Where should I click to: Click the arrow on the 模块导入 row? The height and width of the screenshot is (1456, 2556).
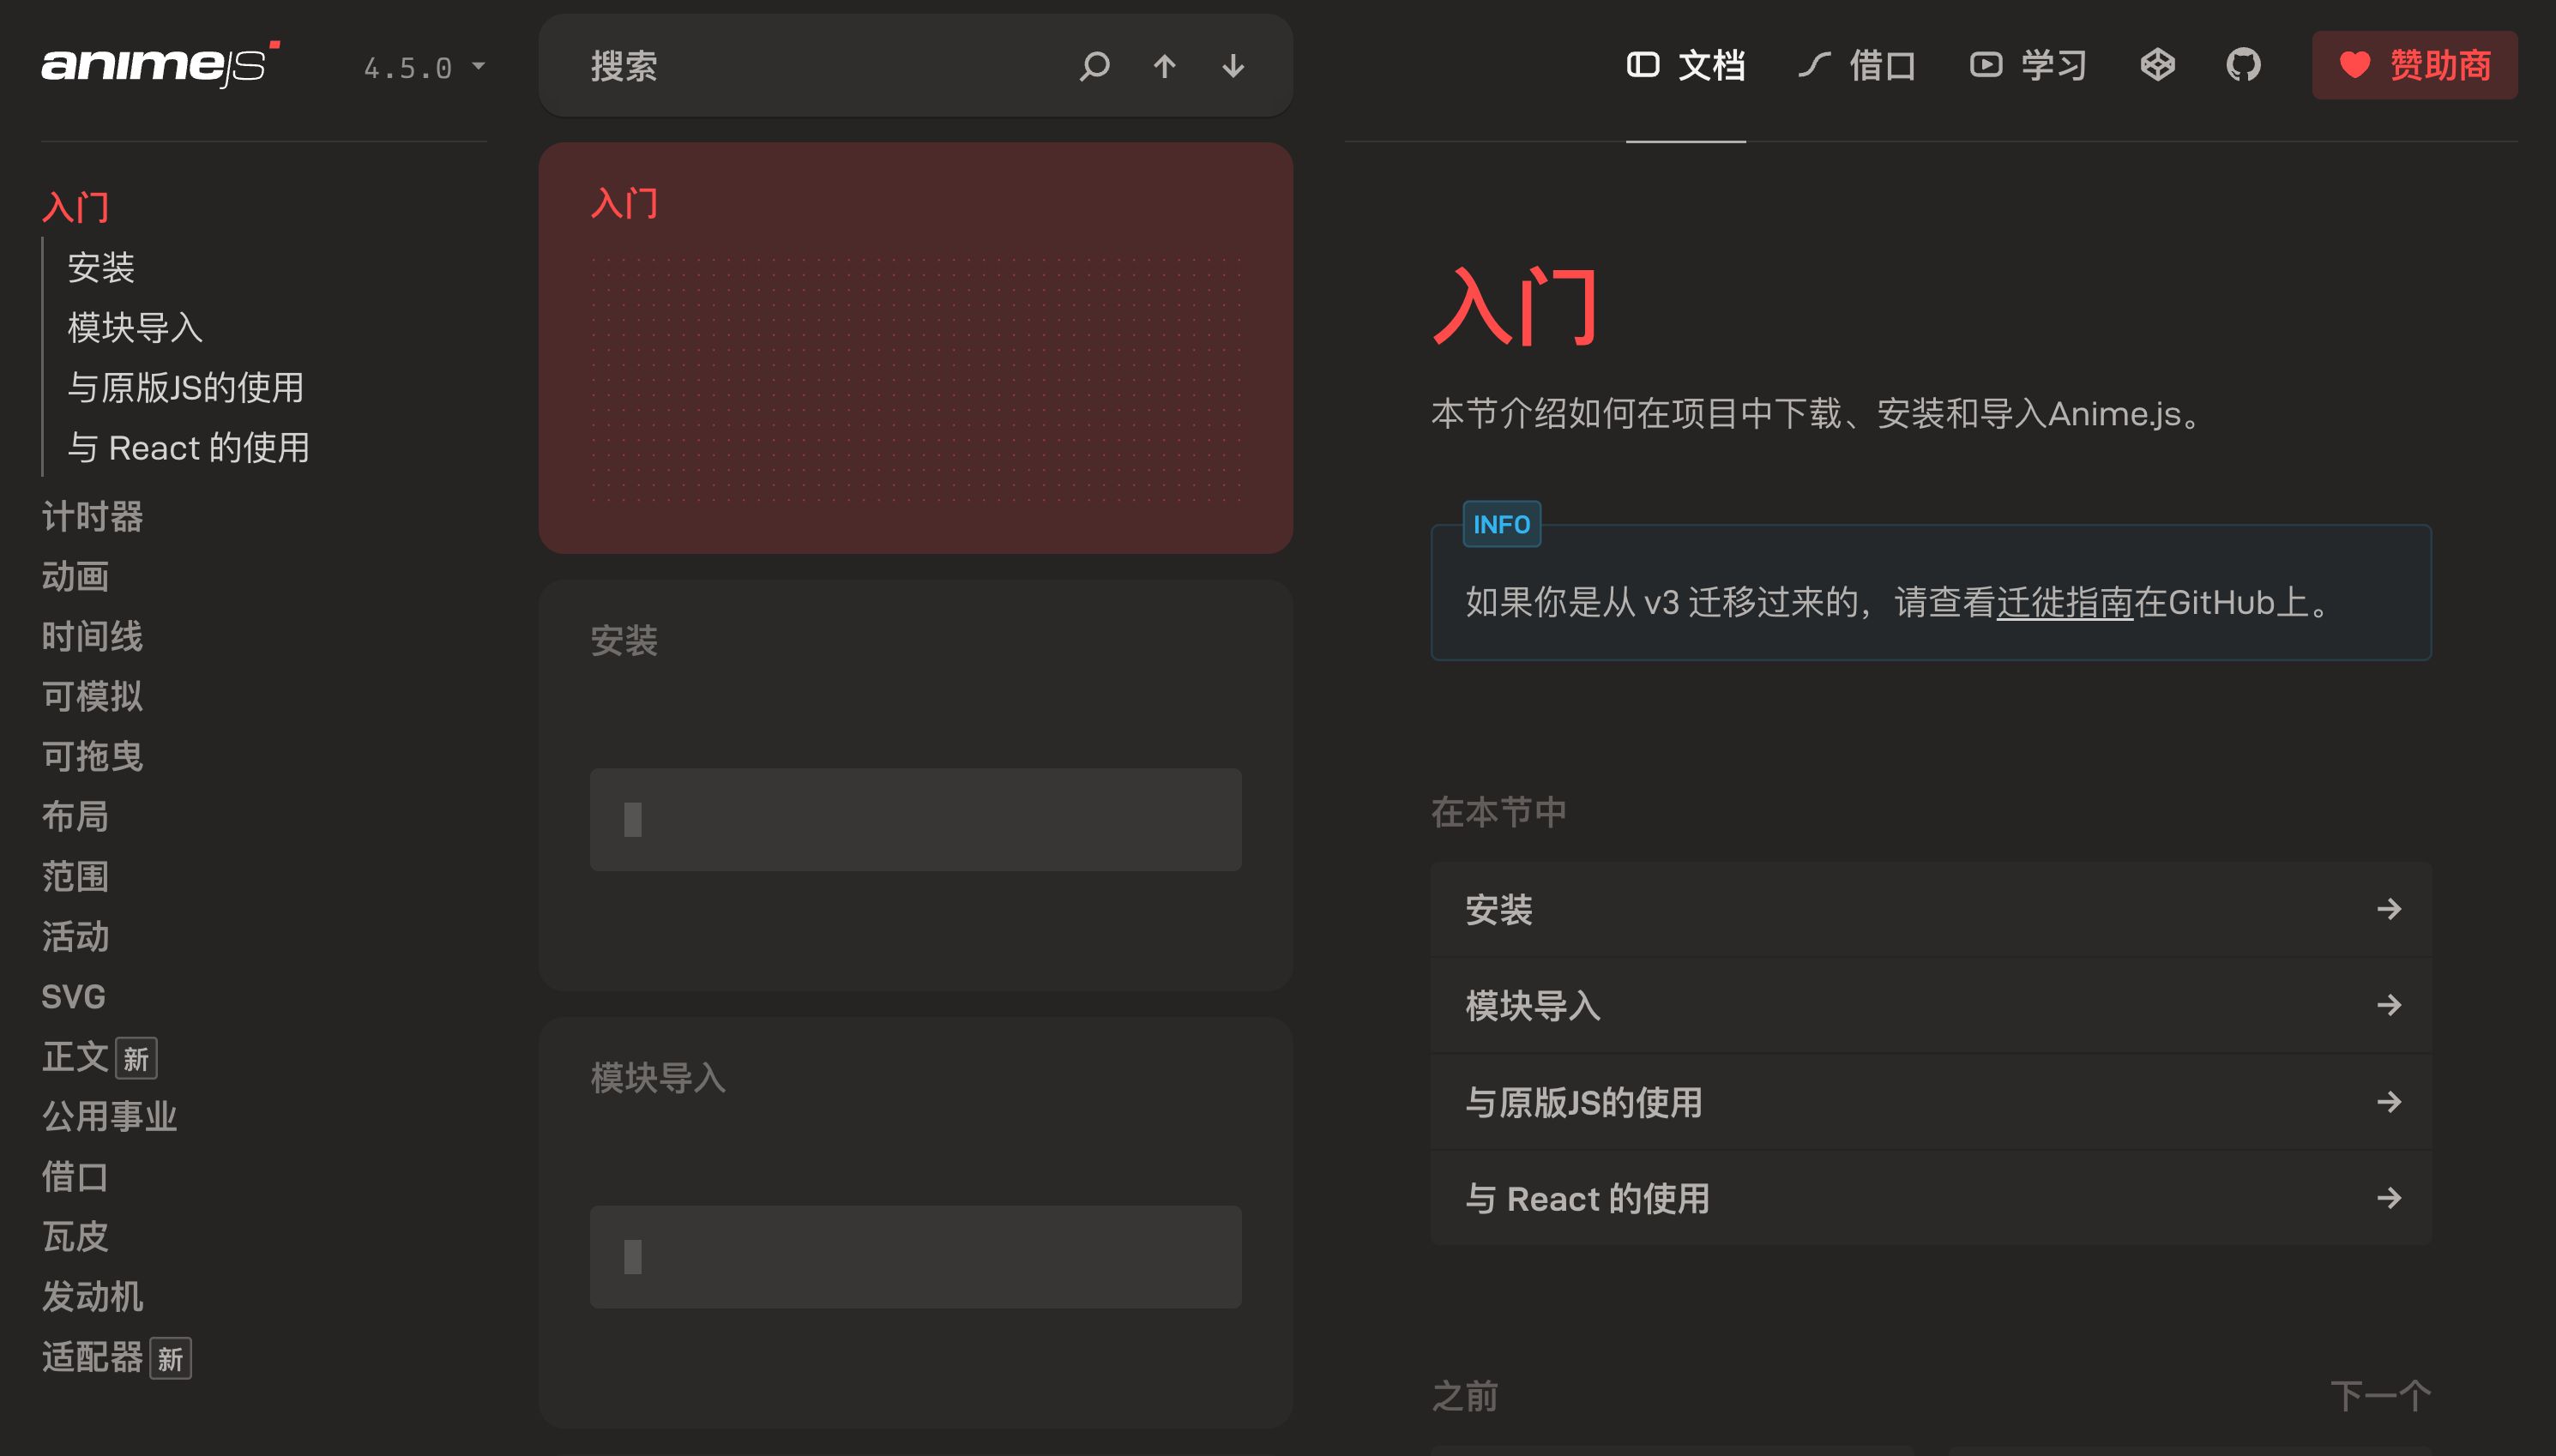pos(2389,1005)
